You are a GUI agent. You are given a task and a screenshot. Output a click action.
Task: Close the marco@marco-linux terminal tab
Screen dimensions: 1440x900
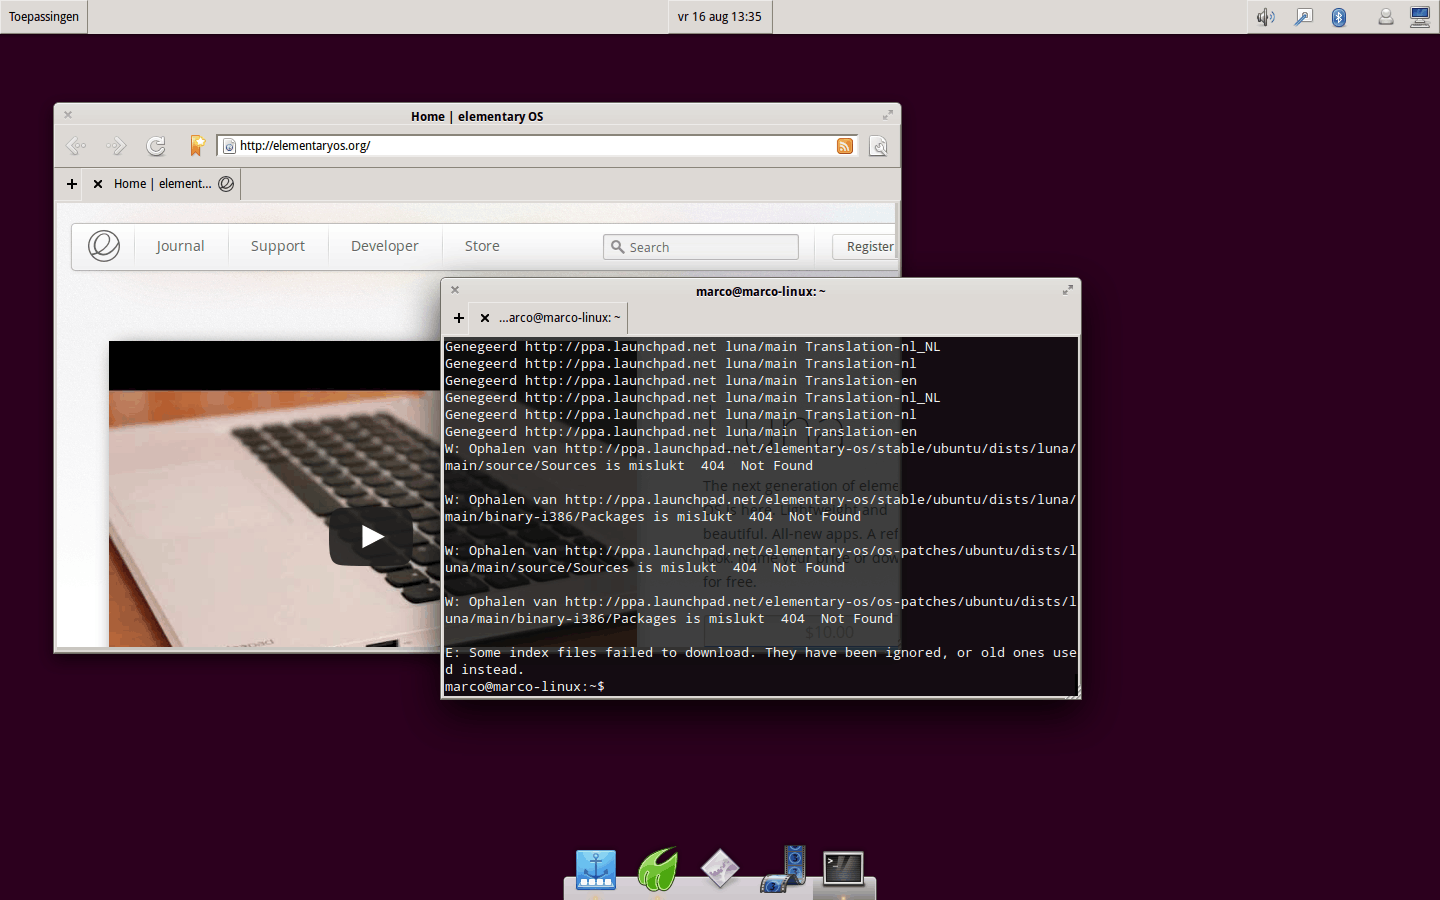coord(485,318)
